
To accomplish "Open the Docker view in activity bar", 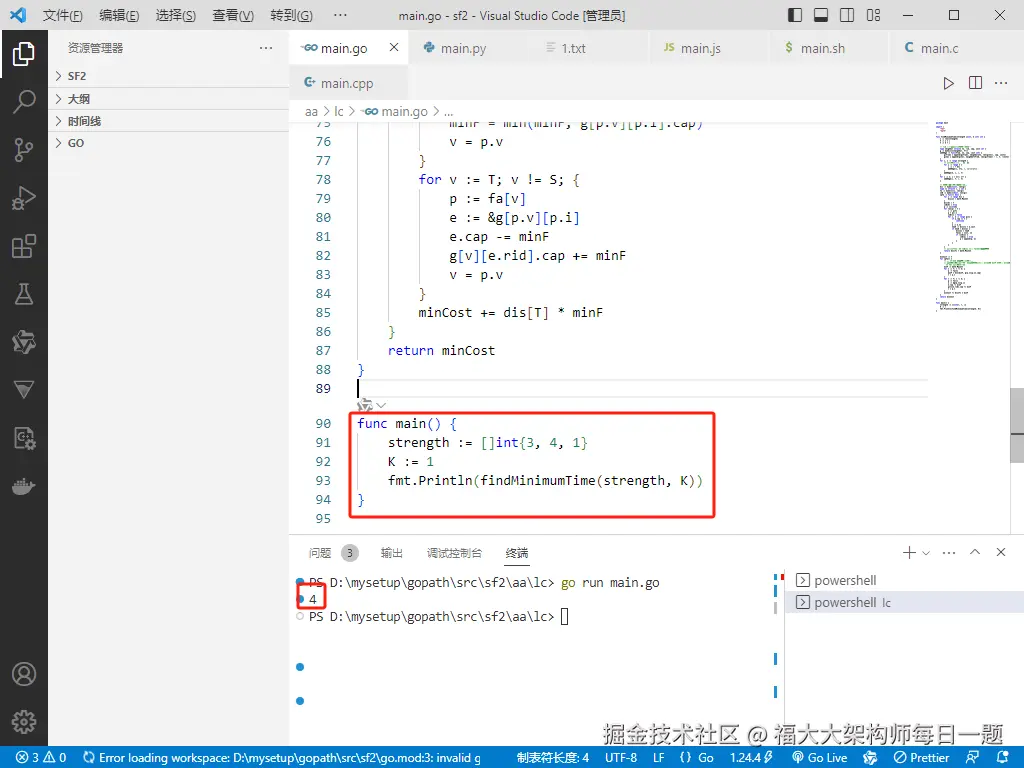I will [24, 487].
